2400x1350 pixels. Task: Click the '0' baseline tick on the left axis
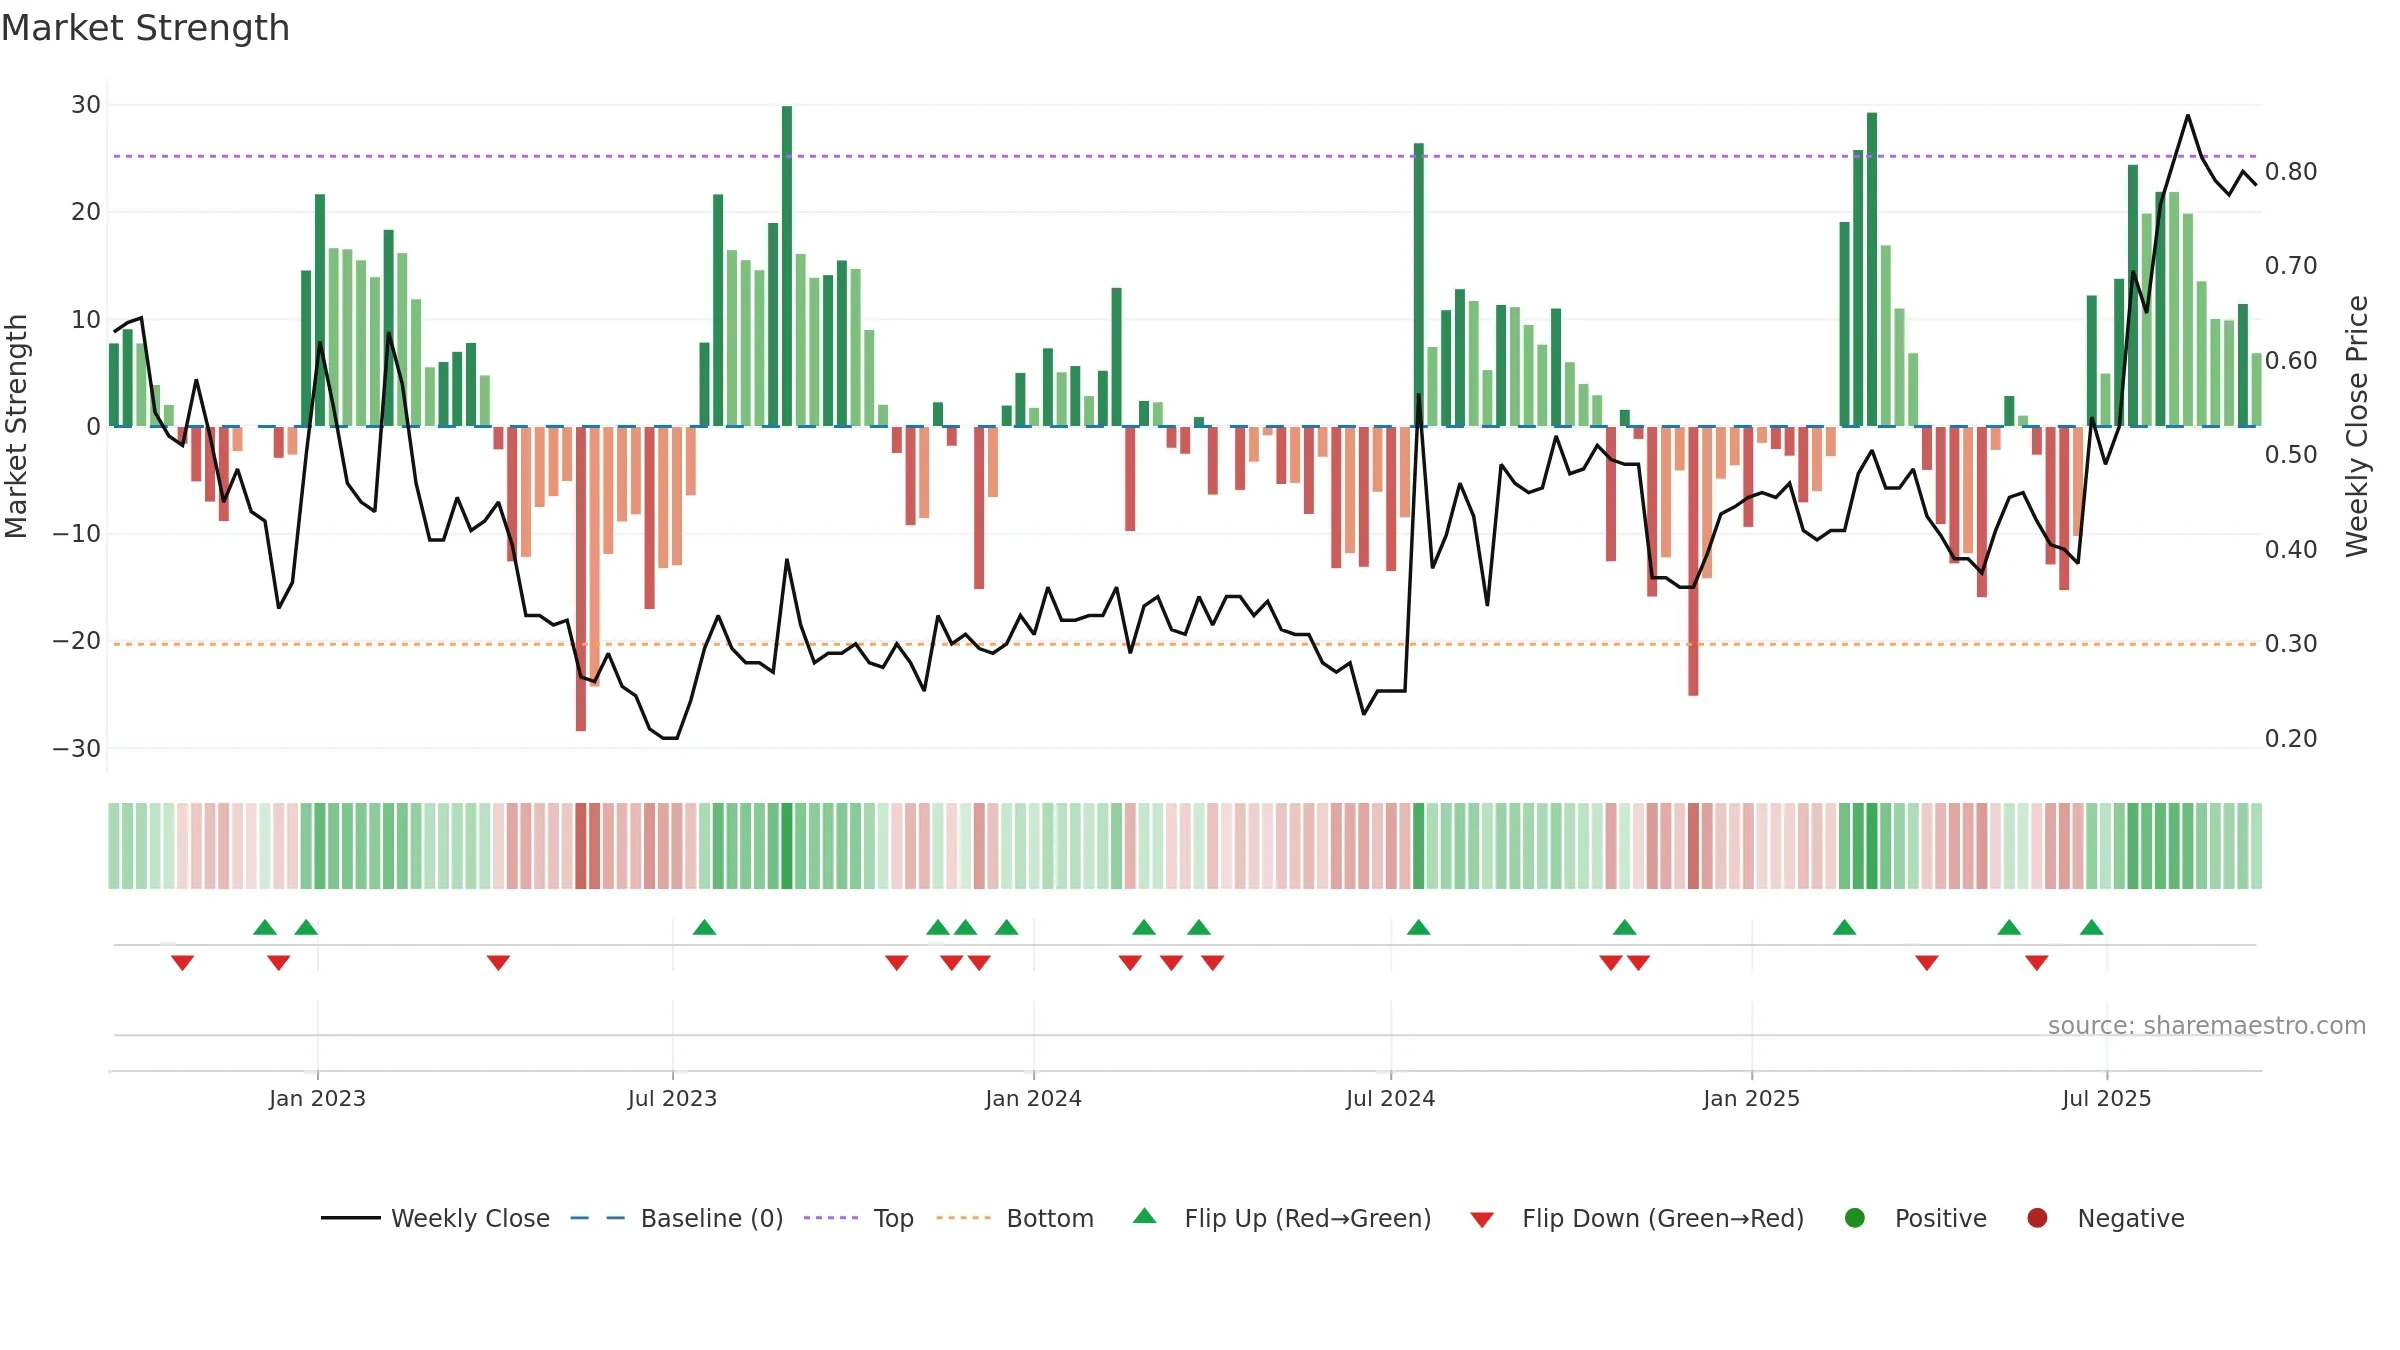(94, 427)
